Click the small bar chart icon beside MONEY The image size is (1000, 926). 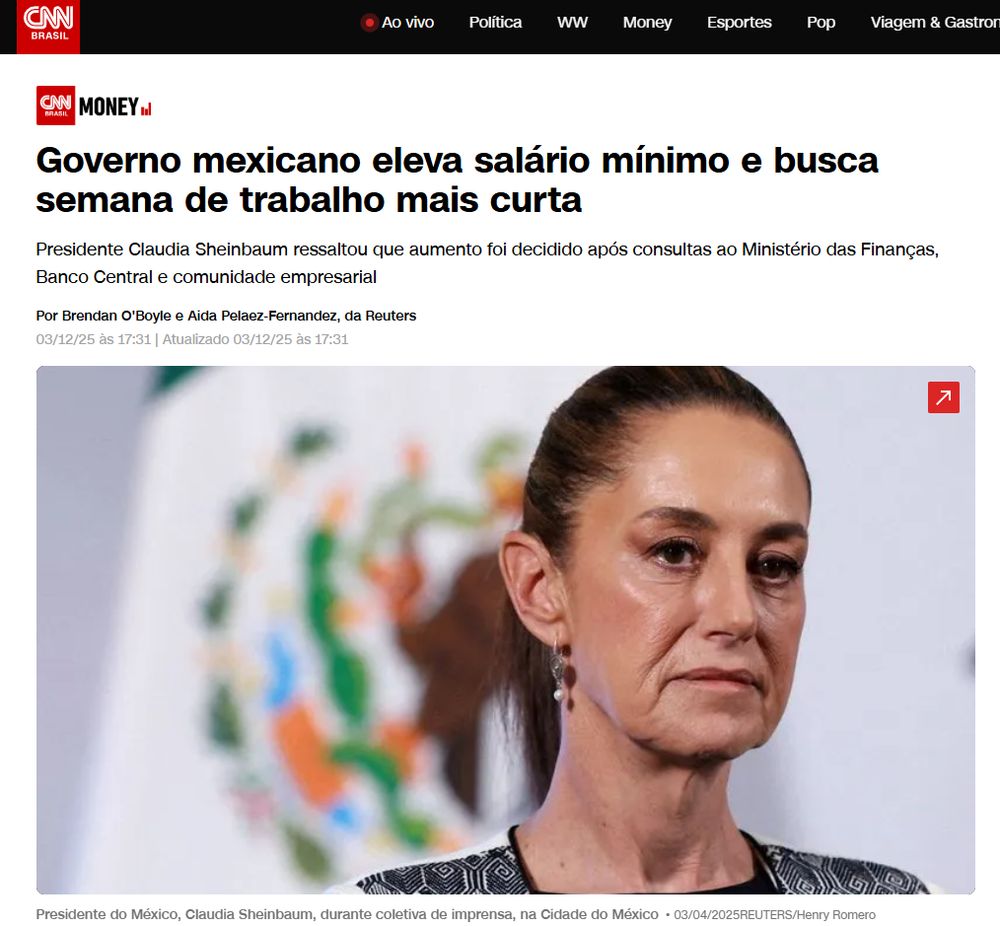[146, 109]
